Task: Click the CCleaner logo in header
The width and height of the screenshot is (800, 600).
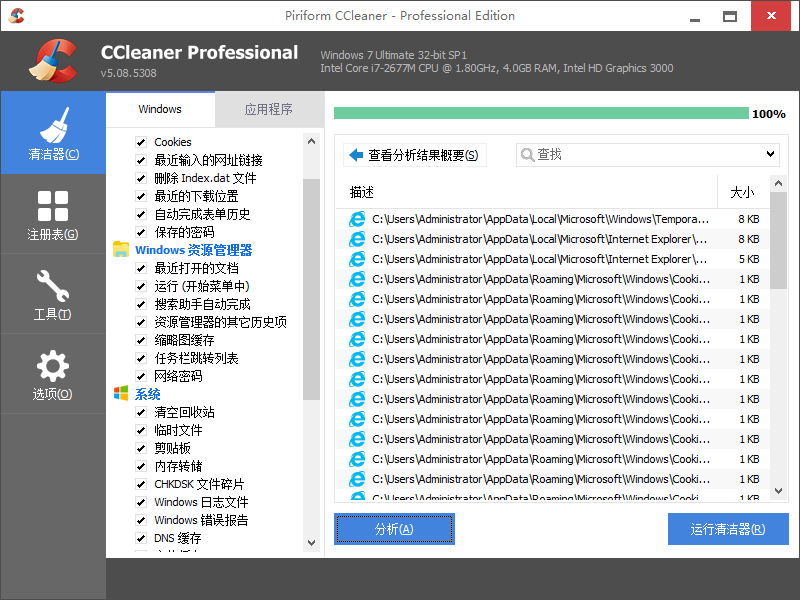Action: point(53,60)
